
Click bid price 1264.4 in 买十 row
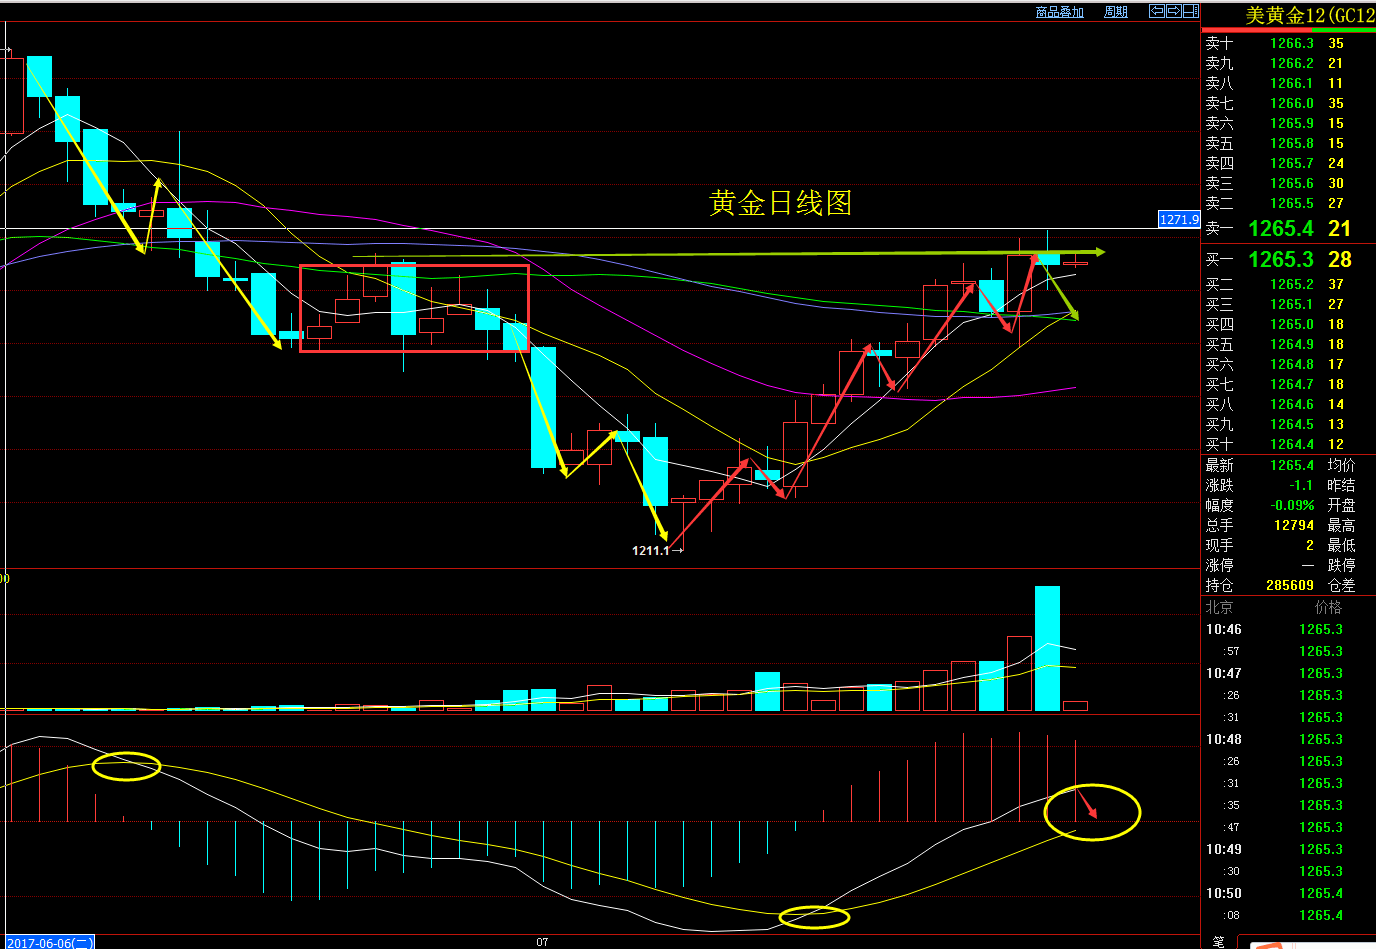click(x=1292, y=444)
